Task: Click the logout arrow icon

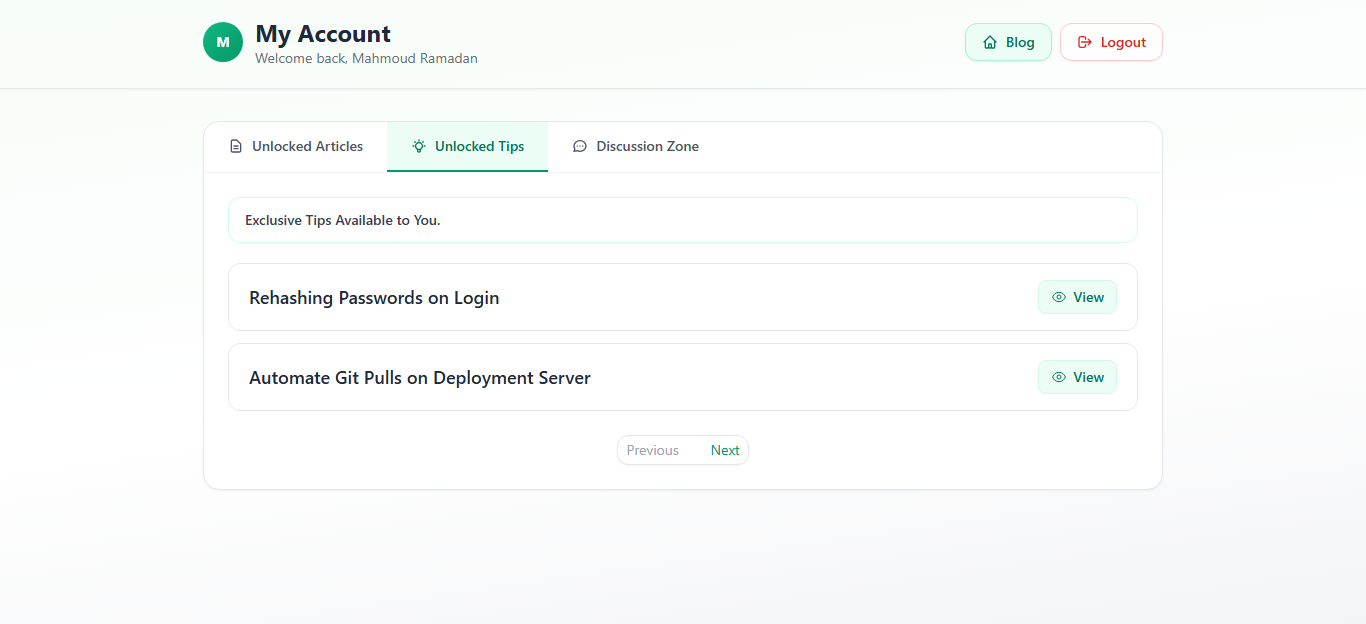Action: [x=1085, y=42]
